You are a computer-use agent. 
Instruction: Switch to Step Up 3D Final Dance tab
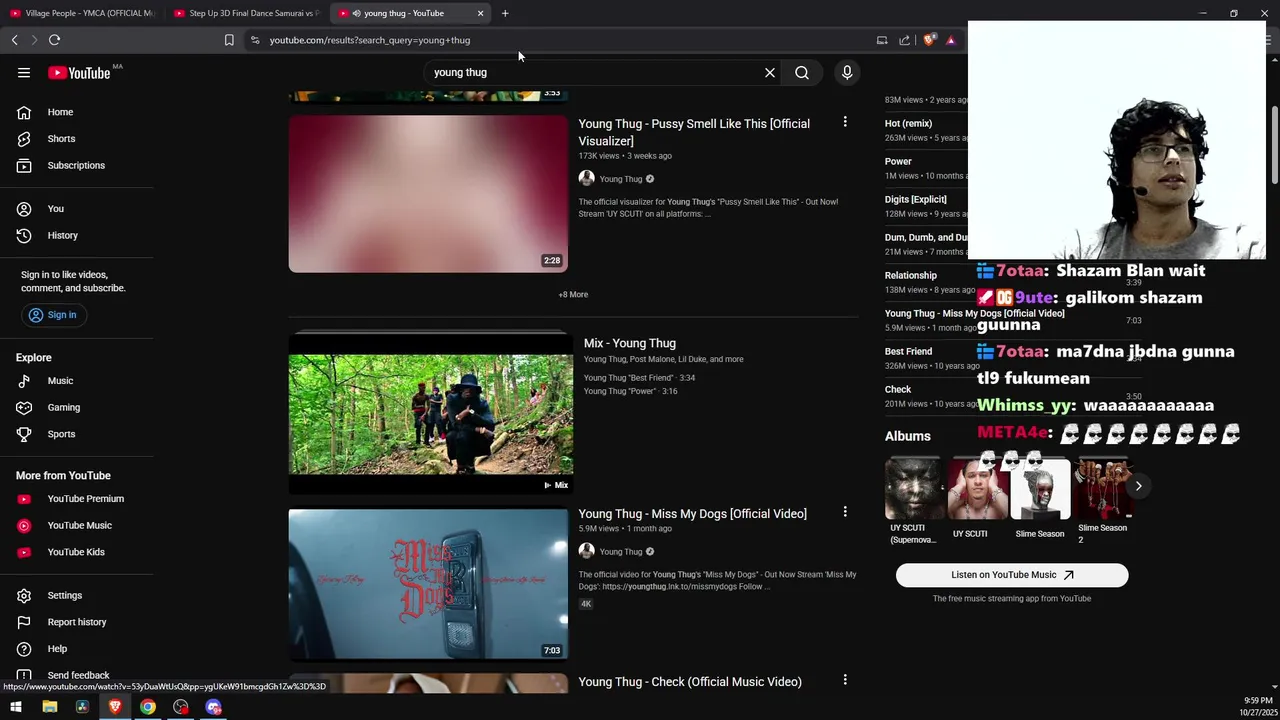point(247,13)
